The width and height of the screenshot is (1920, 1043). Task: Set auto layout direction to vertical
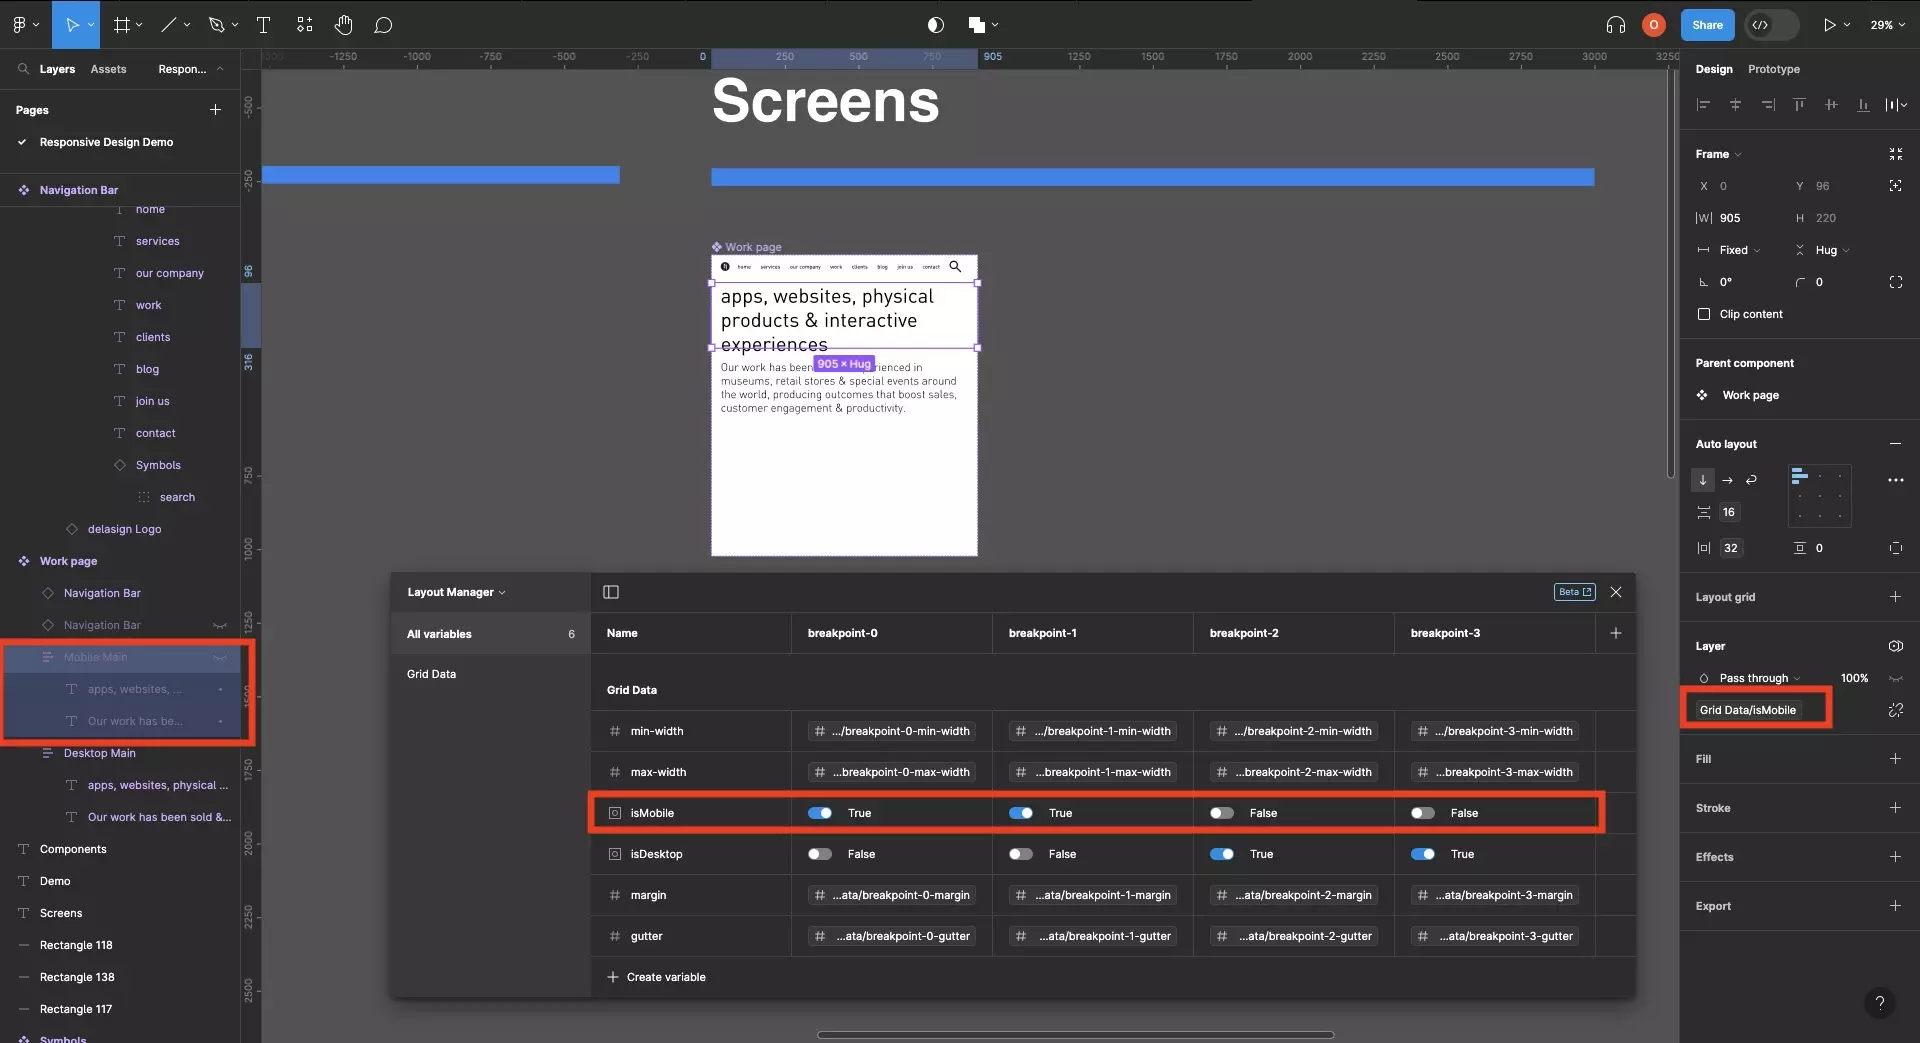point(1703,480)
